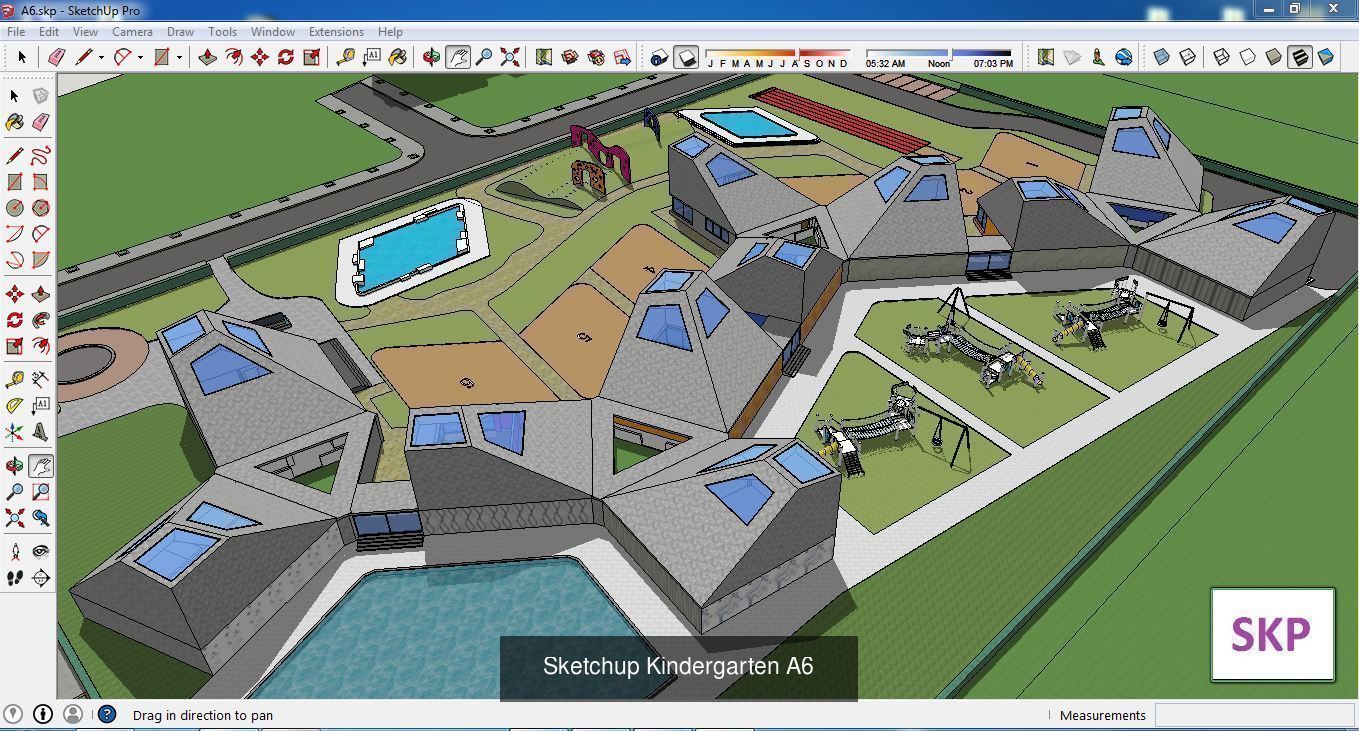The width and height of the screenshot is (1359, 731).
Task: Toggle Terrain display icon
Action: [x=1072, y=57]
